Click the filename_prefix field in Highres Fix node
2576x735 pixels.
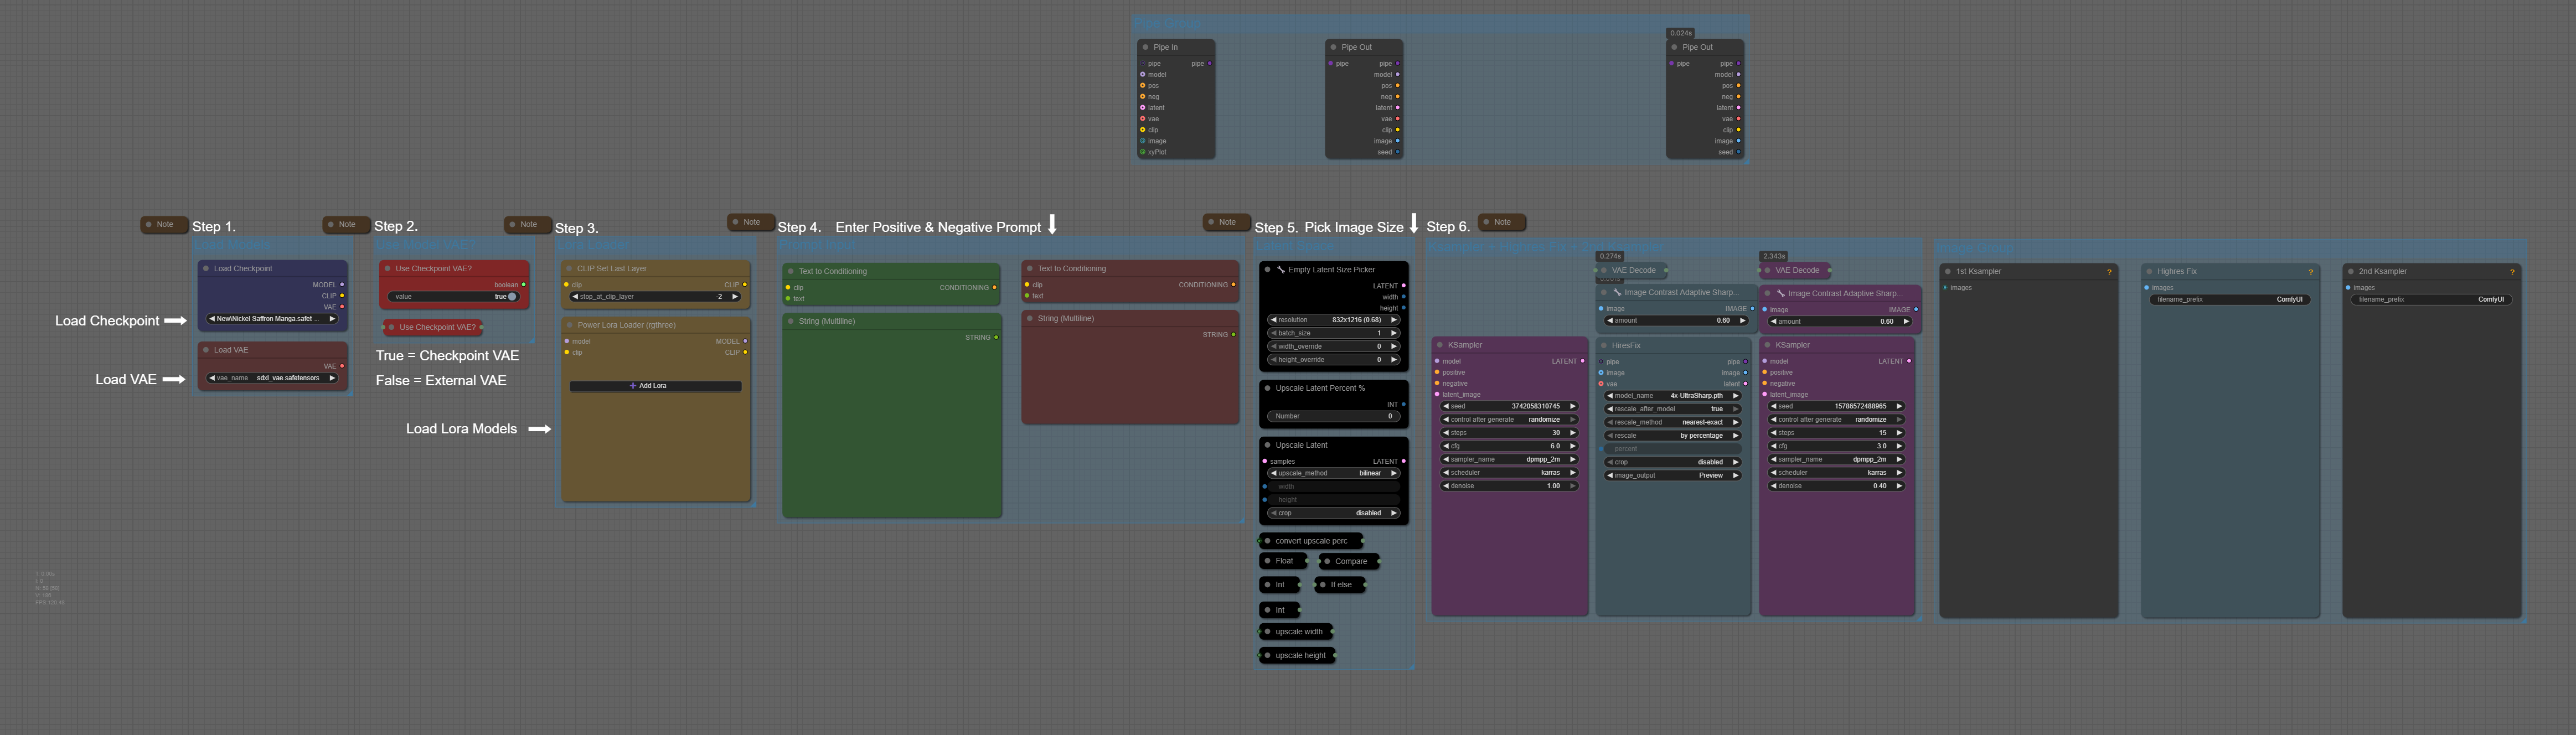pyautogui.click(x=2230, y=299)
